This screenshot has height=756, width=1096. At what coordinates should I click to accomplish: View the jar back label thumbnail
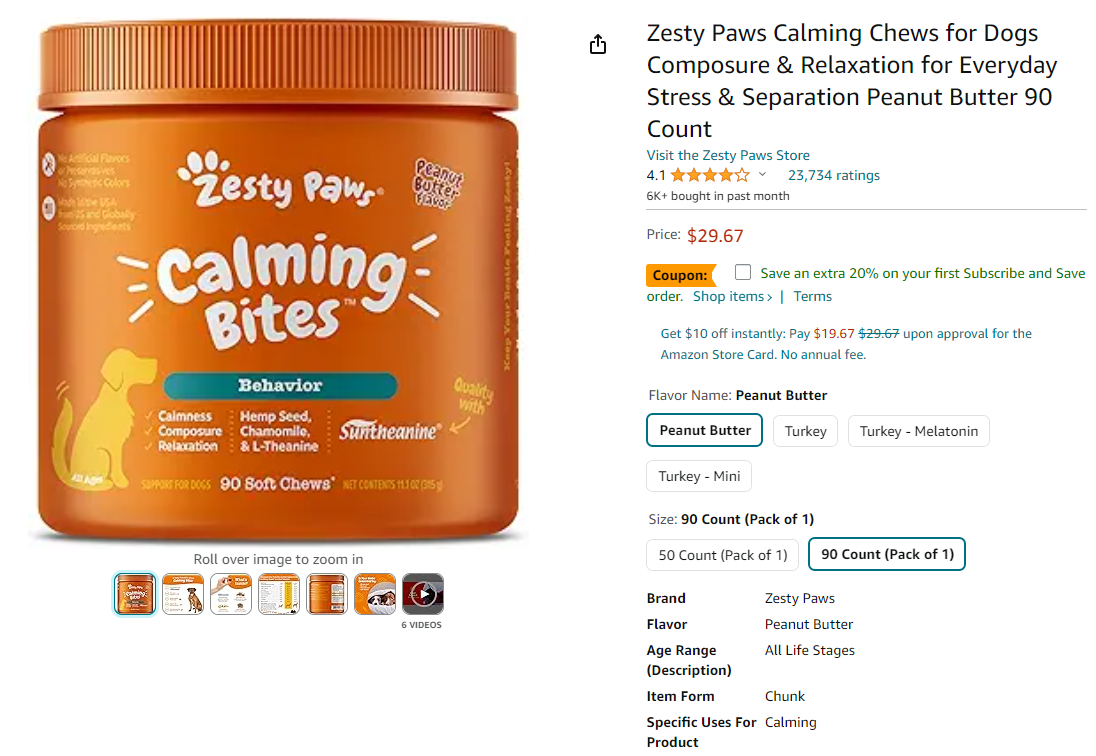327,594
